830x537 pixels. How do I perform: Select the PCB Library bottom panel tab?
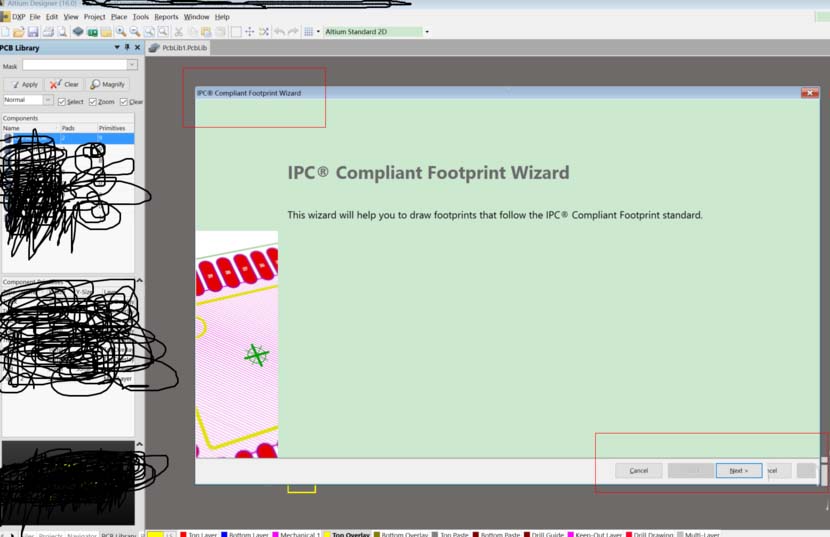tap(119, 534)
